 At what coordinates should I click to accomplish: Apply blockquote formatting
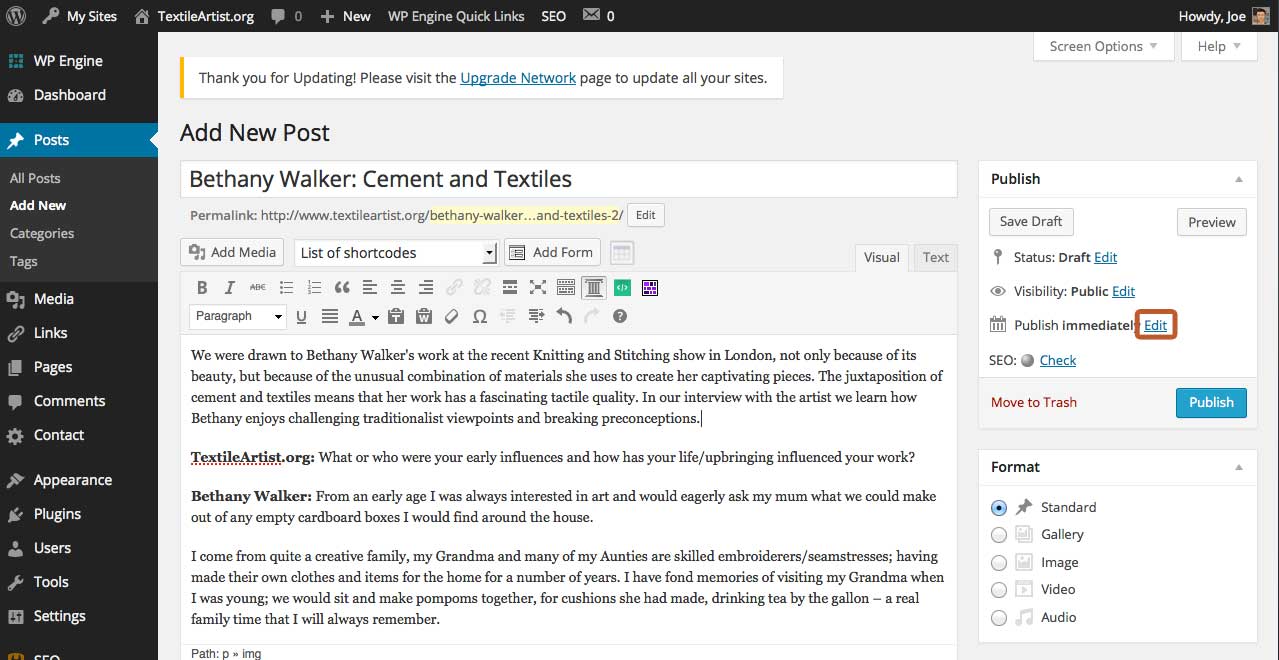pos(342,288)
